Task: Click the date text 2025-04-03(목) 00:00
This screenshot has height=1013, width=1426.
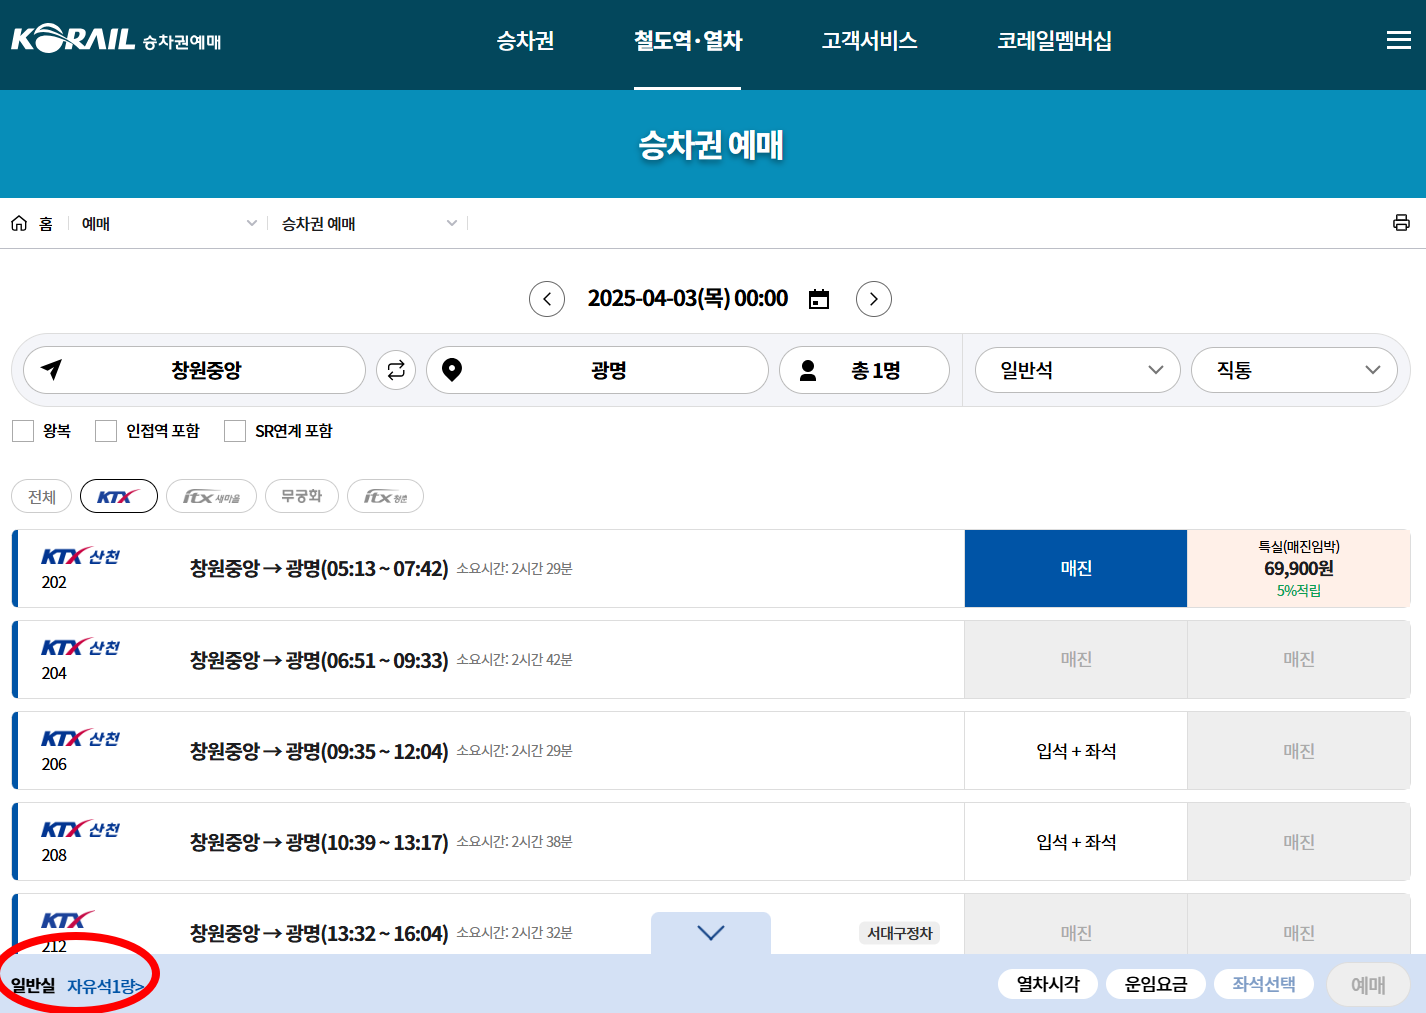Action: tap(688, 299)
